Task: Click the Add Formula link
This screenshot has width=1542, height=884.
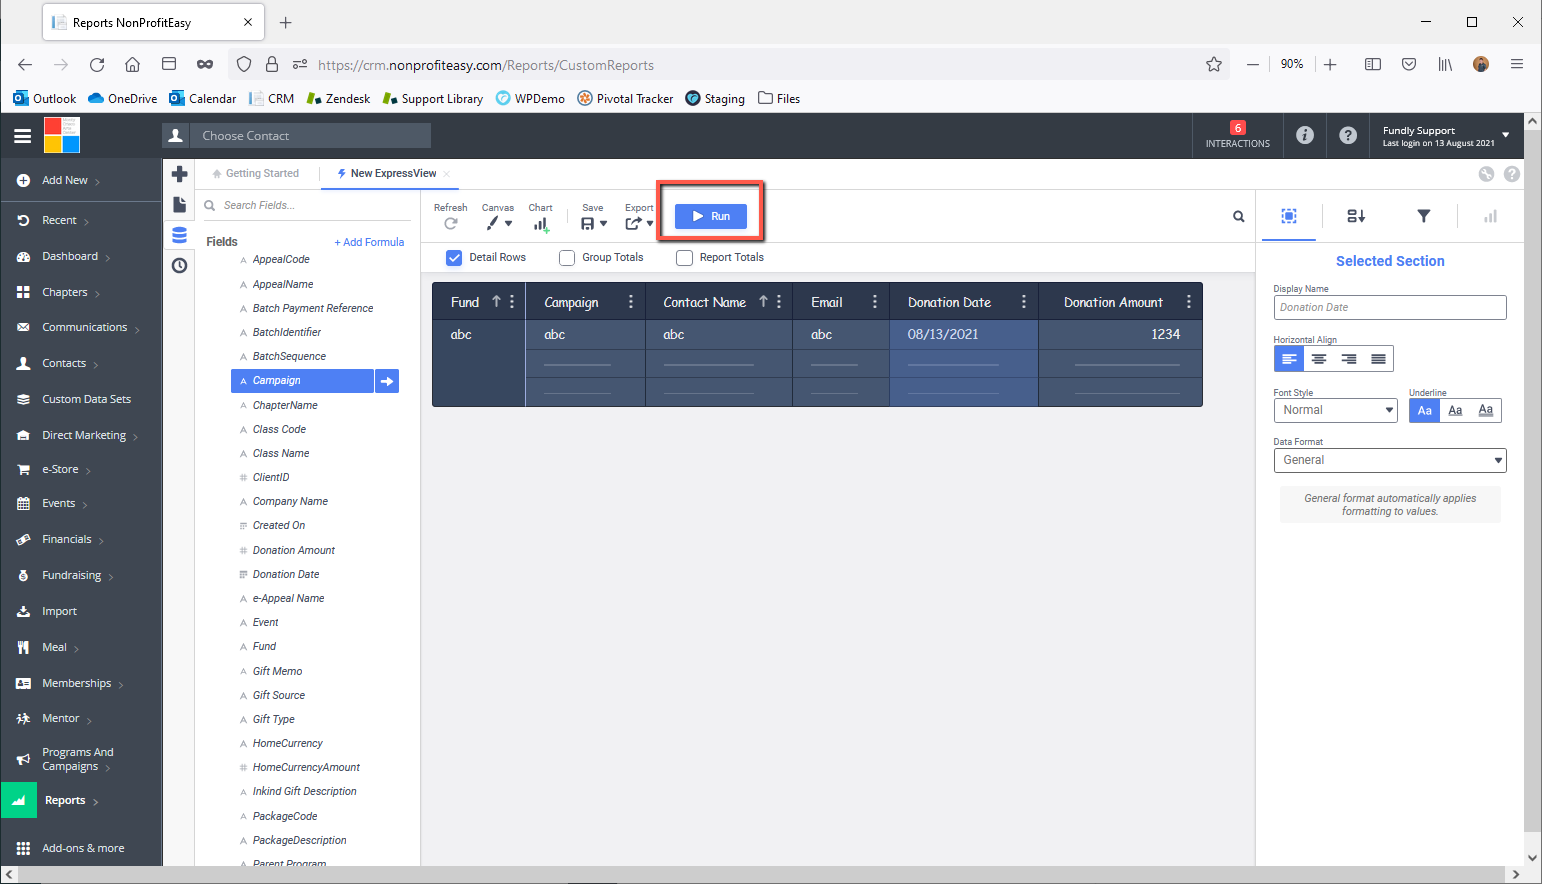Action: (x=369, y=242)
